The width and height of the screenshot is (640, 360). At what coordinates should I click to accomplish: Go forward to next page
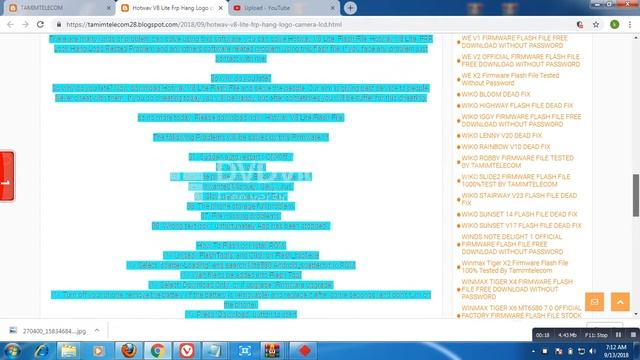coord(25,24)
